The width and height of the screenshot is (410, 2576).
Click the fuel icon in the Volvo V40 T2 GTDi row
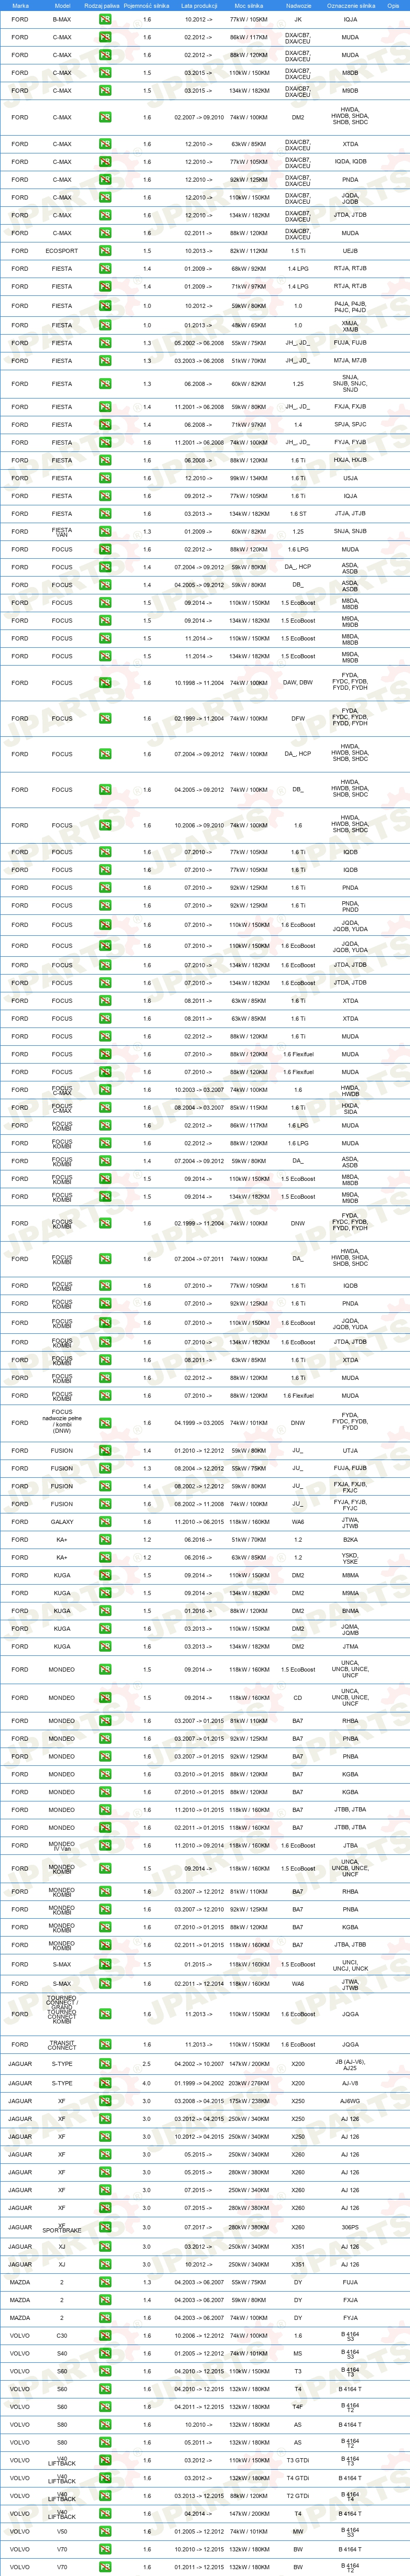pos(105,2496)
